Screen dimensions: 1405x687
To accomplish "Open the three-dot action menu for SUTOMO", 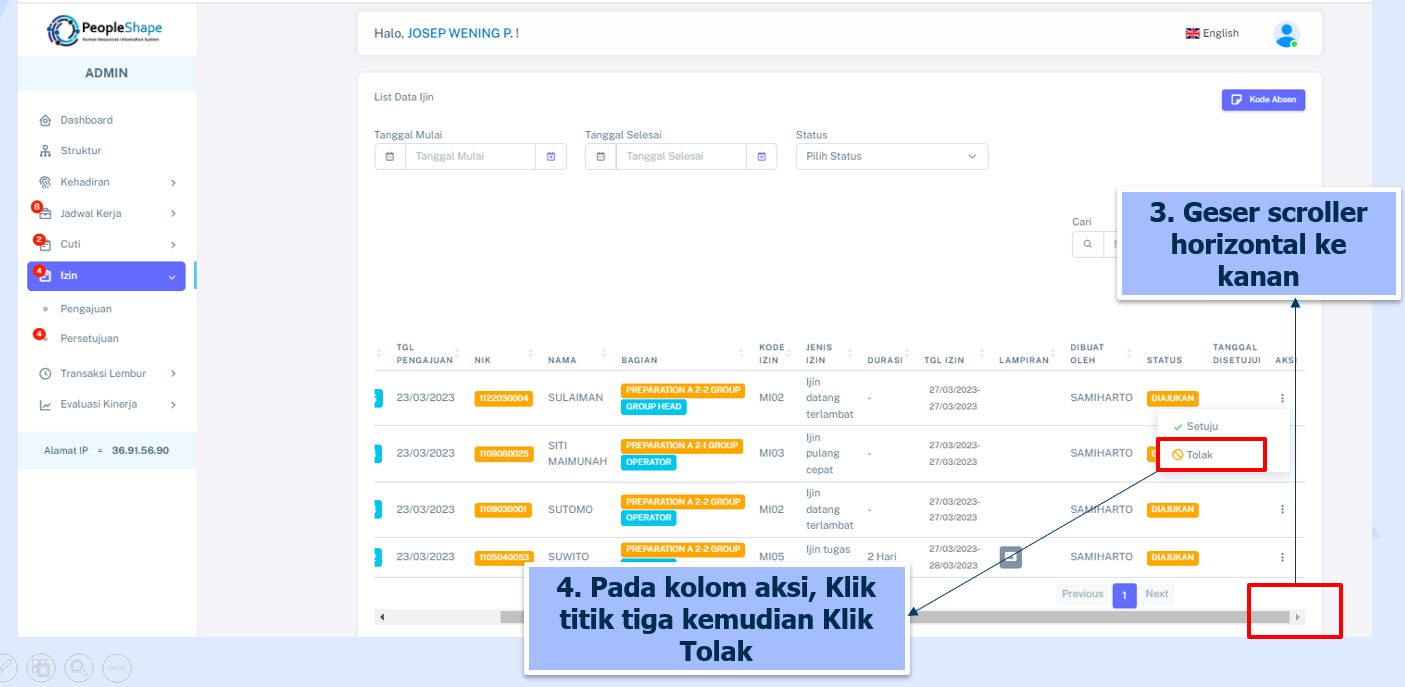I will [1282, 509].
